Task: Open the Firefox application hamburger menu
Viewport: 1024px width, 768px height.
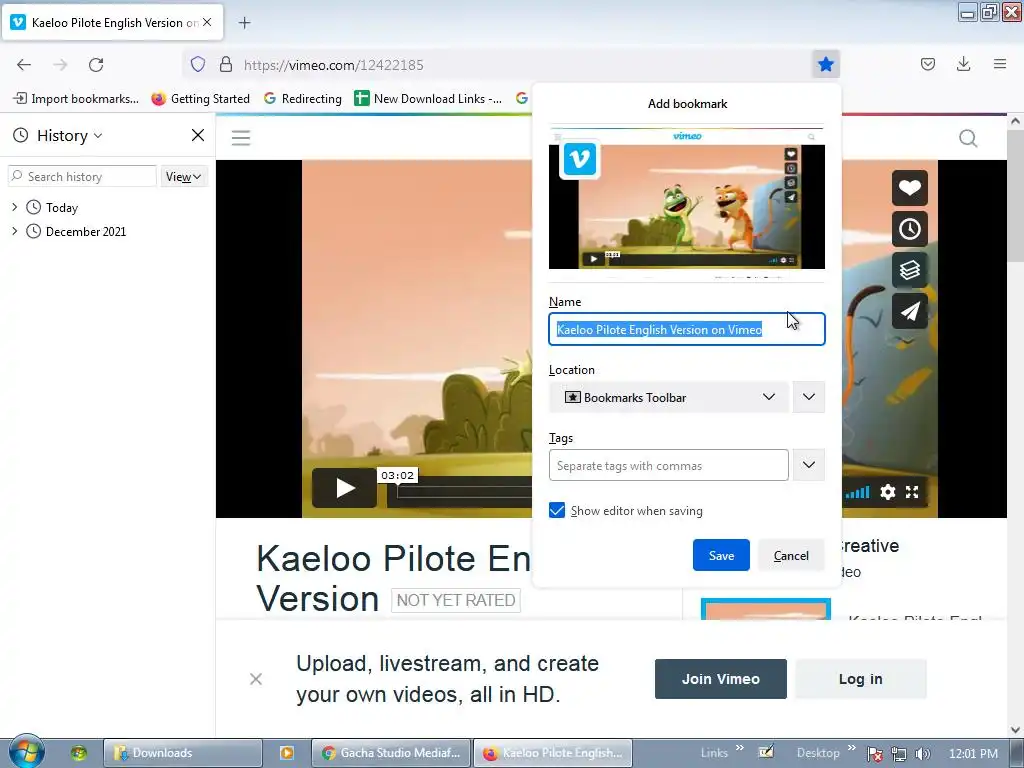Action: [x=1000, y=64]
